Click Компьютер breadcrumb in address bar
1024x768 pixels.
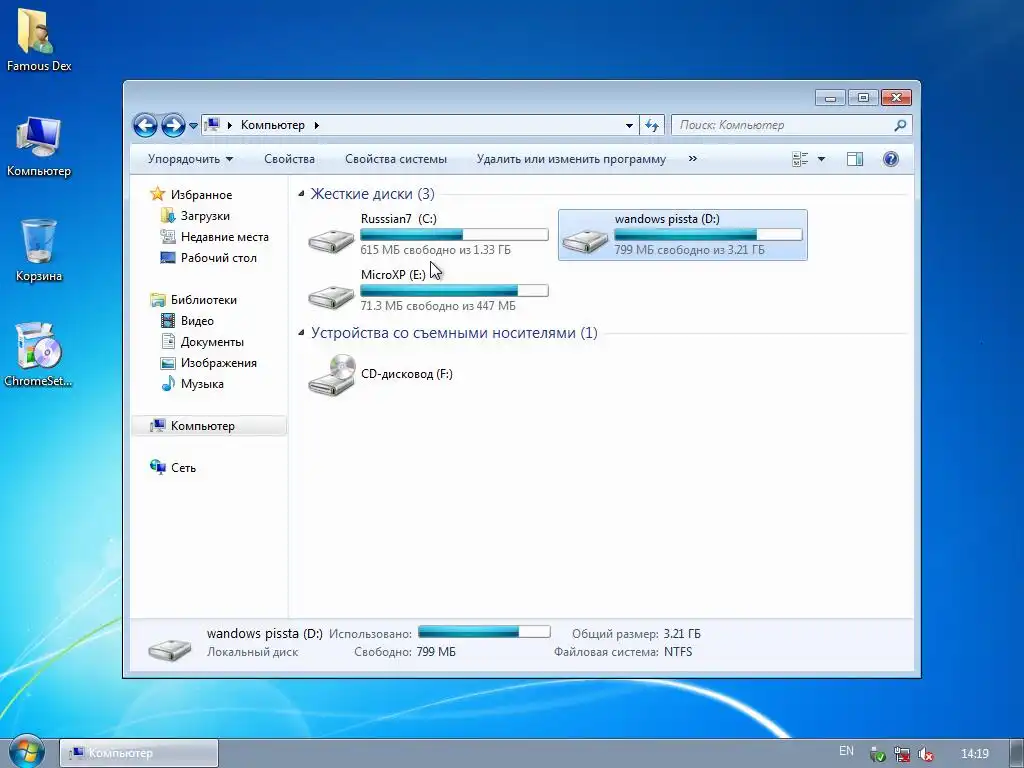(x=272, y=125)
